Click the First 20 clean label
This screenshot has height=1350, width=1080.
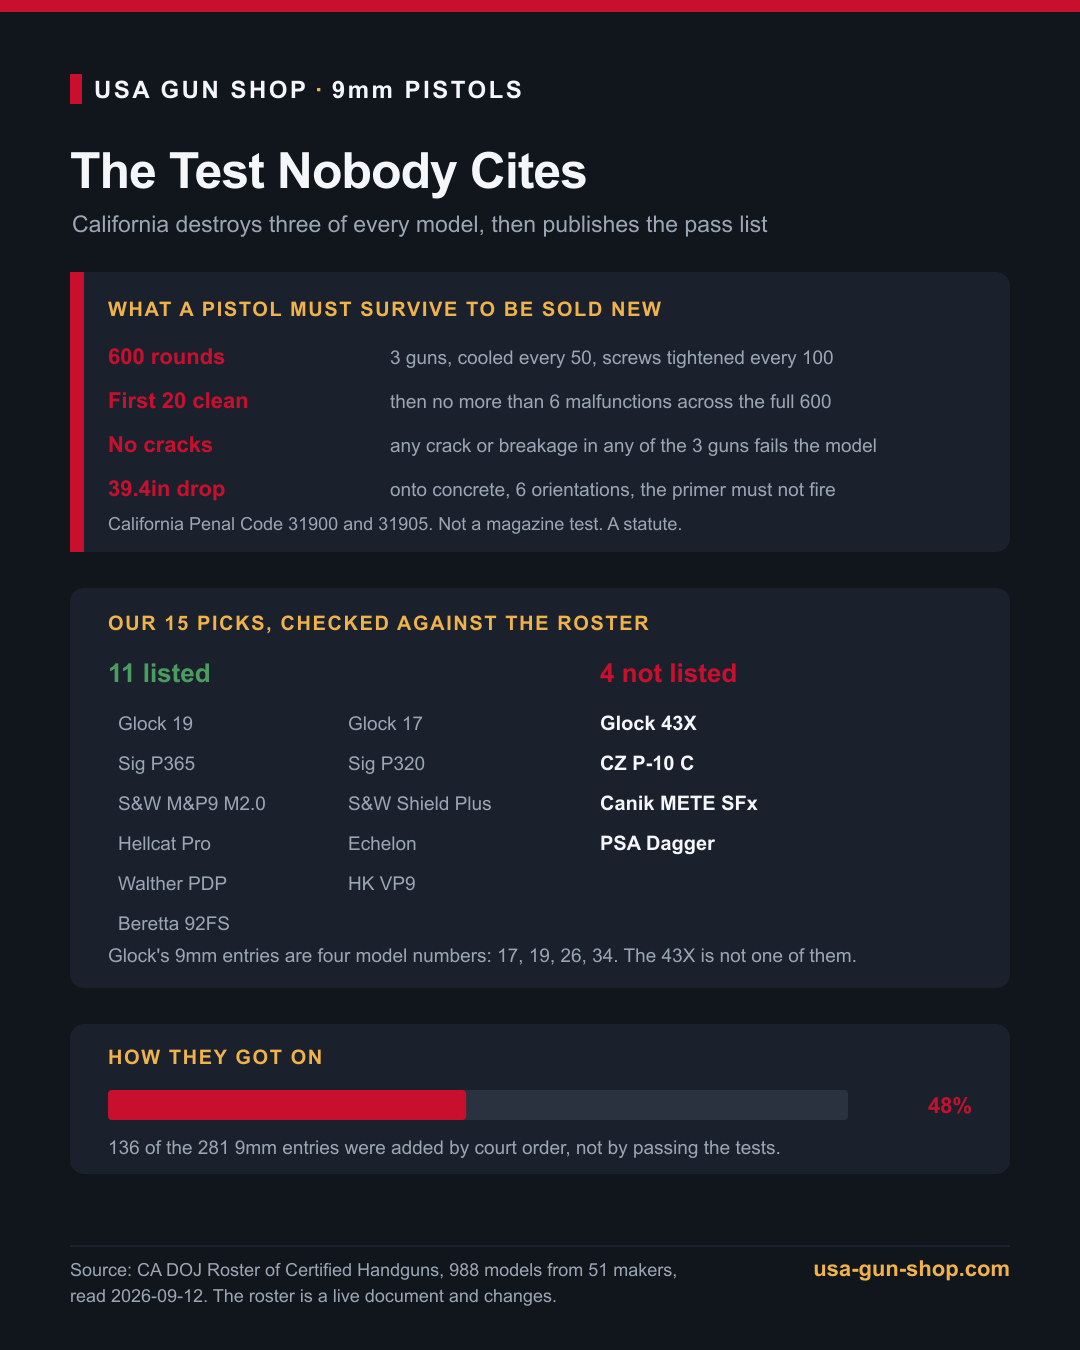[178, 401]
